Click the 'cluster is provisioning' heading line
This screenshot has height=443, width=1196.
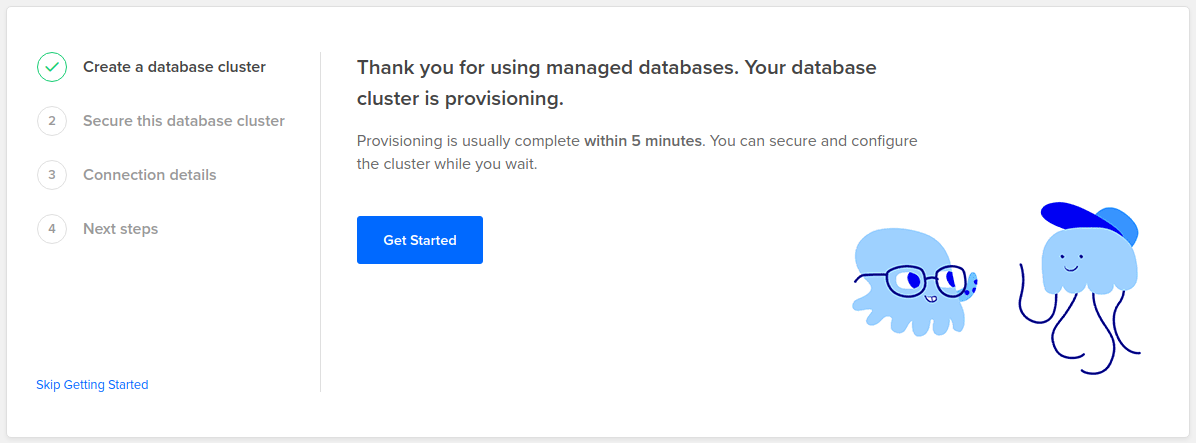click(x=460, y=99)
